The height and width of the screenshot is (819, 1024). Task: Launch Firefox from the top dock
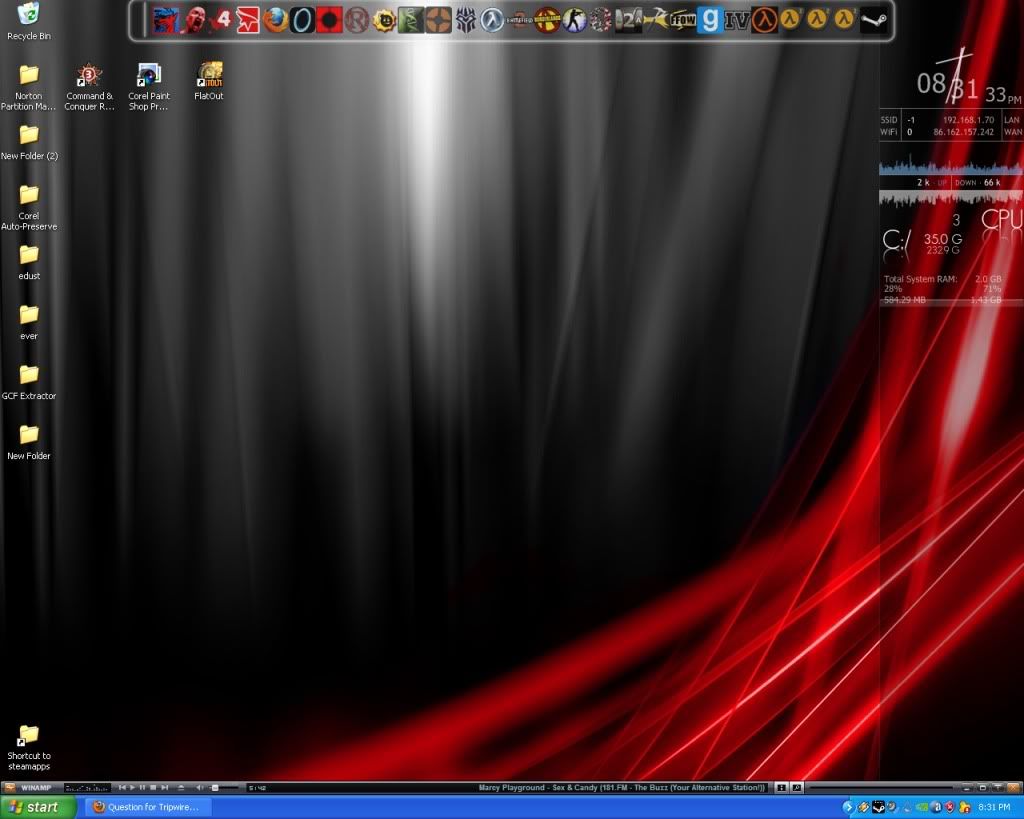point(276,19)
